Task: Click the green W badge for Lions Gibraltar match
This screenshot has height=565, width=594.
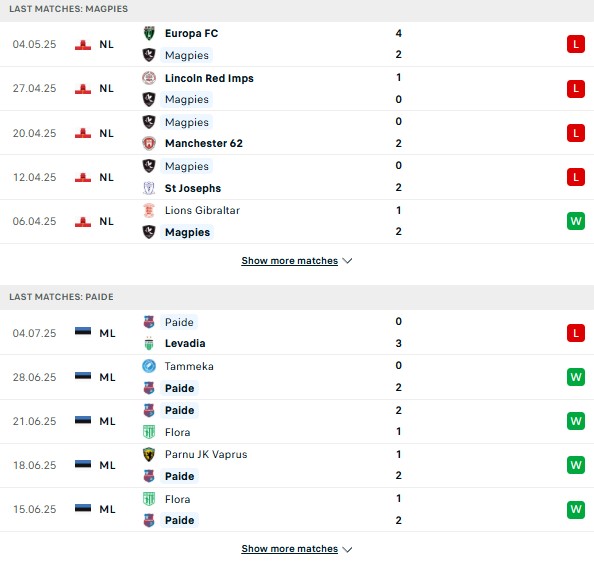Action: 576,221
